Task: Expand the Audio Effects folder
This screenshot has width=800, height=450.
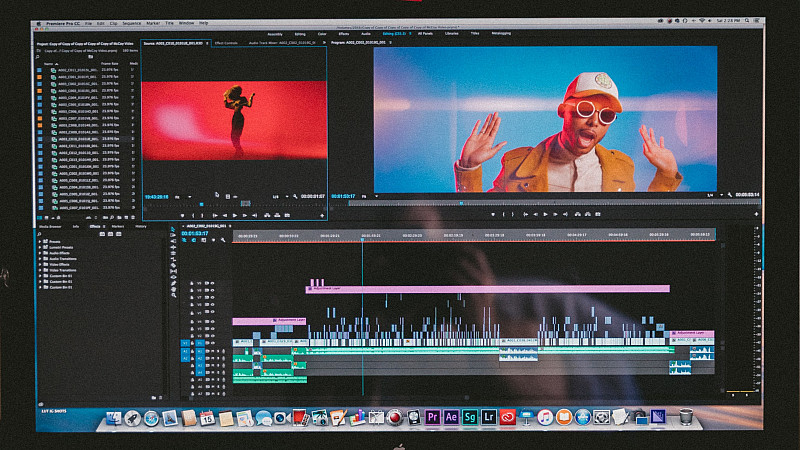Action: click(x=40, y=253)
